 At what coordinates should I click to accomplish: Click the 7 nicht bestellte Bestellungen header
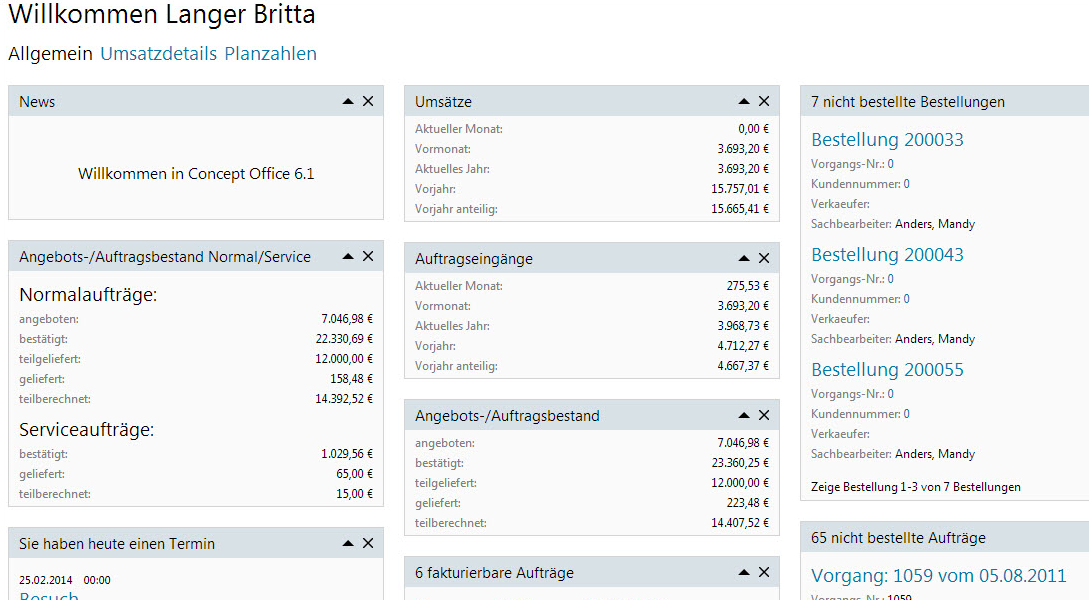tap(908, 102)
